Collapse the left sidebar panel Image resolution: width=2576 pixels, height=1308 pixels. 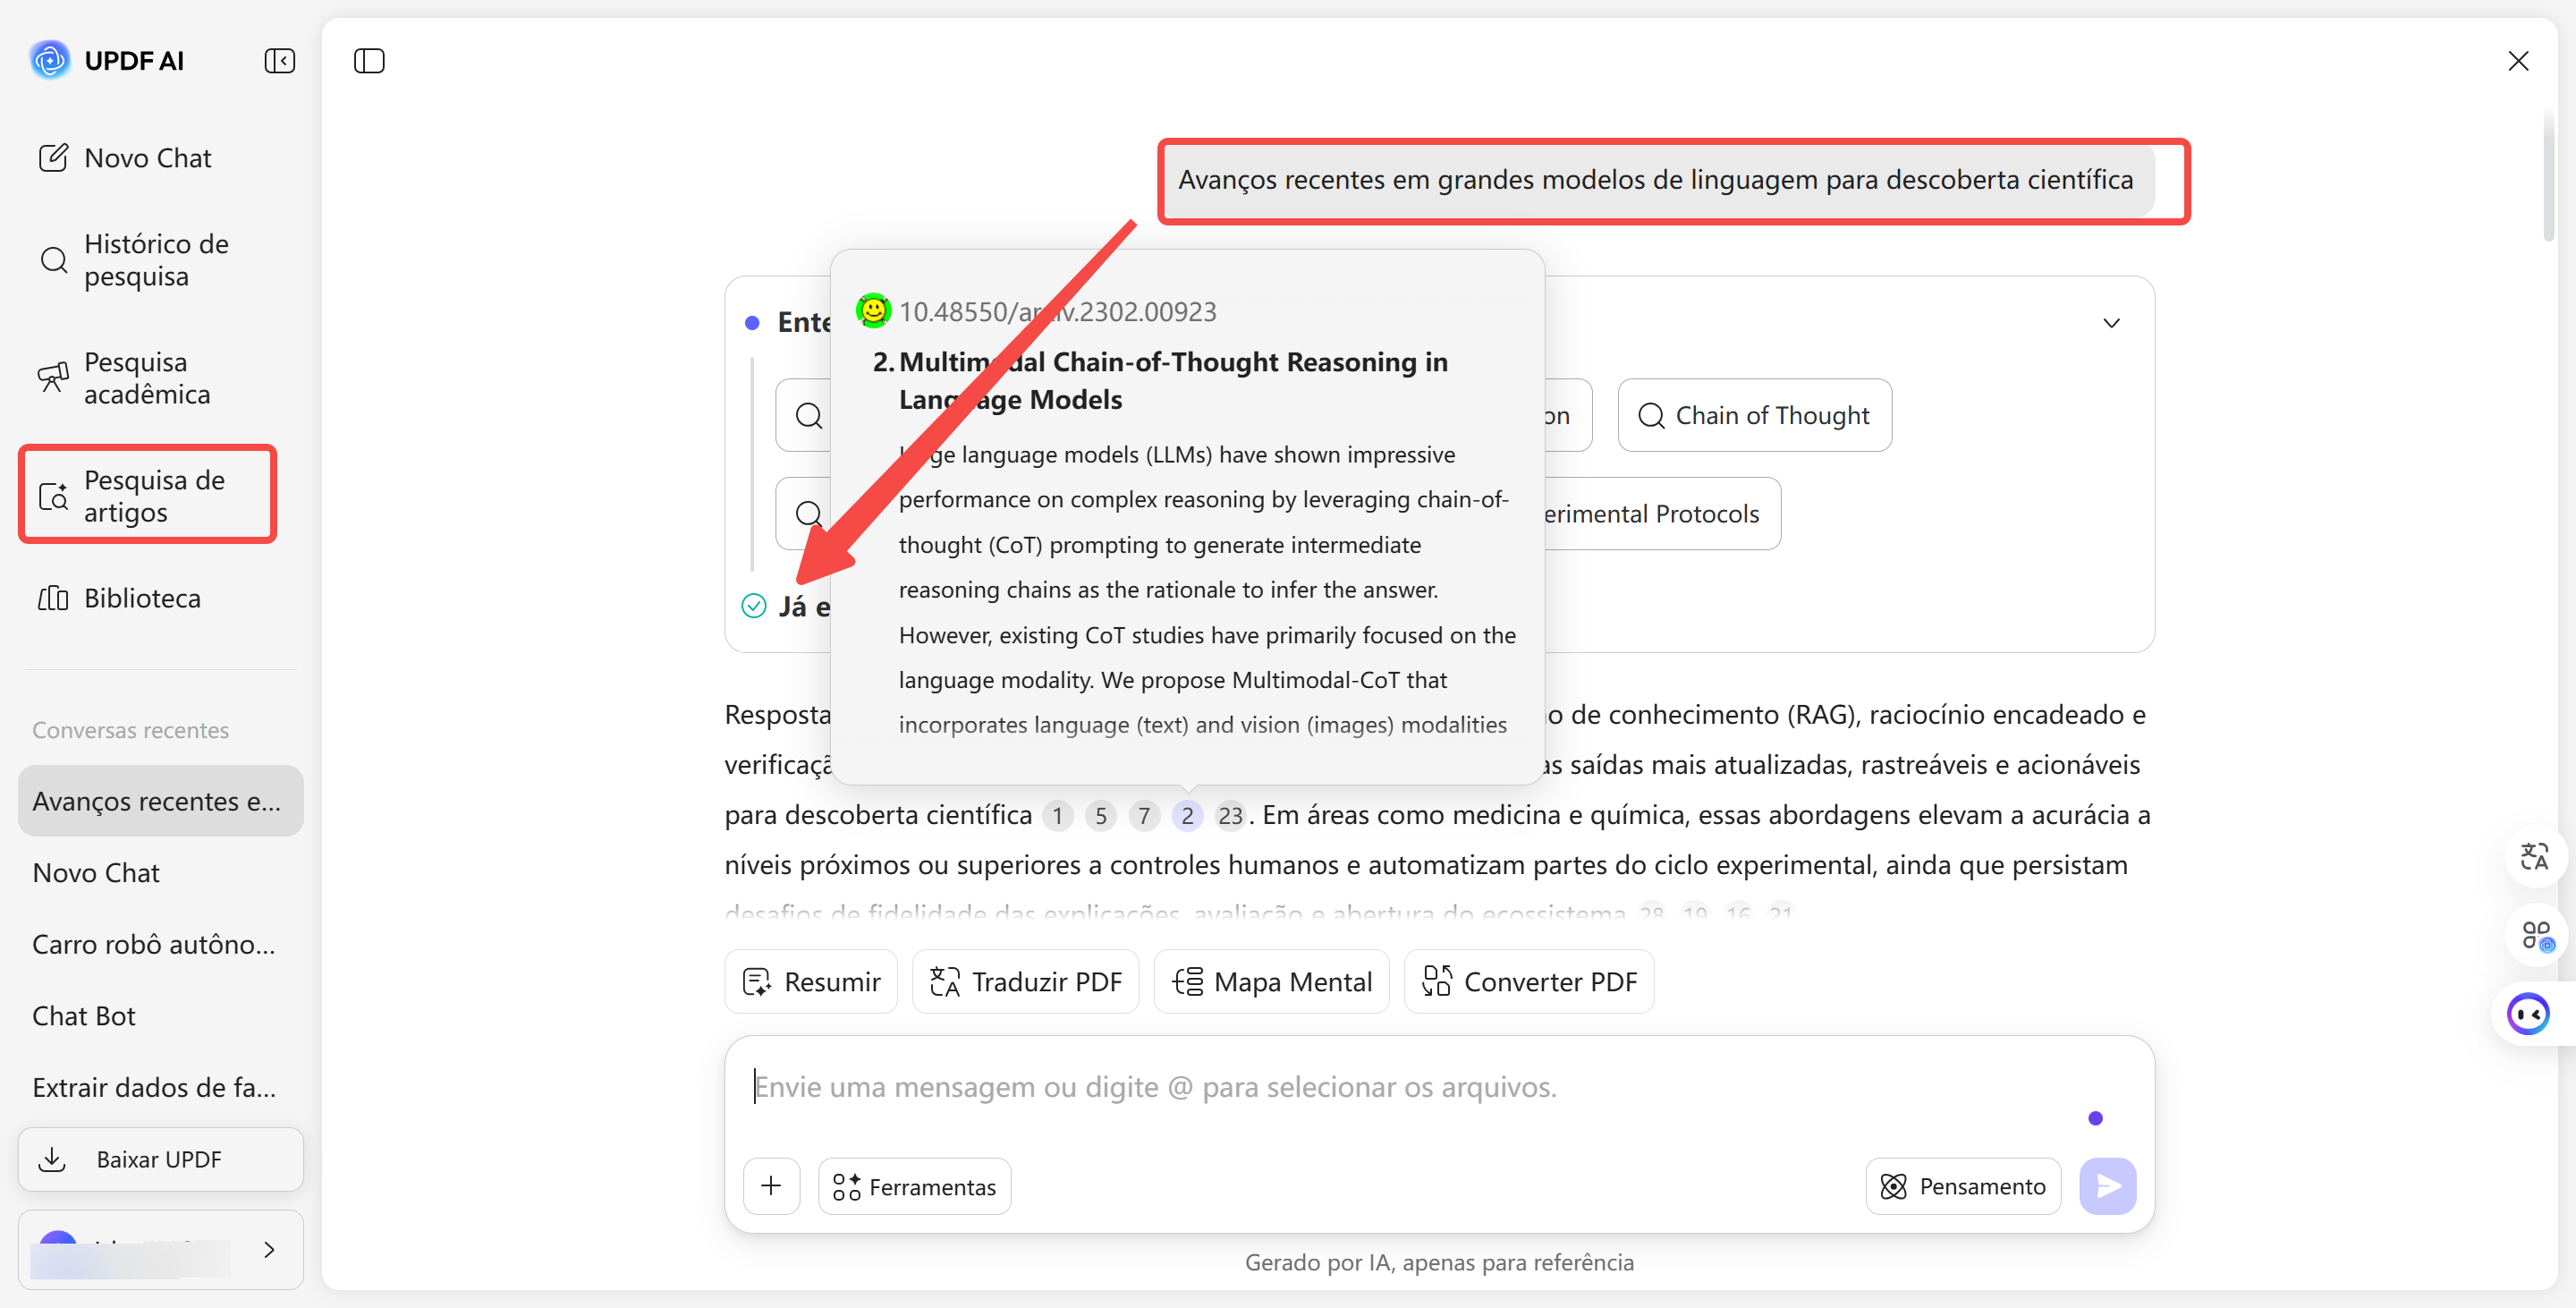point(279,61)
